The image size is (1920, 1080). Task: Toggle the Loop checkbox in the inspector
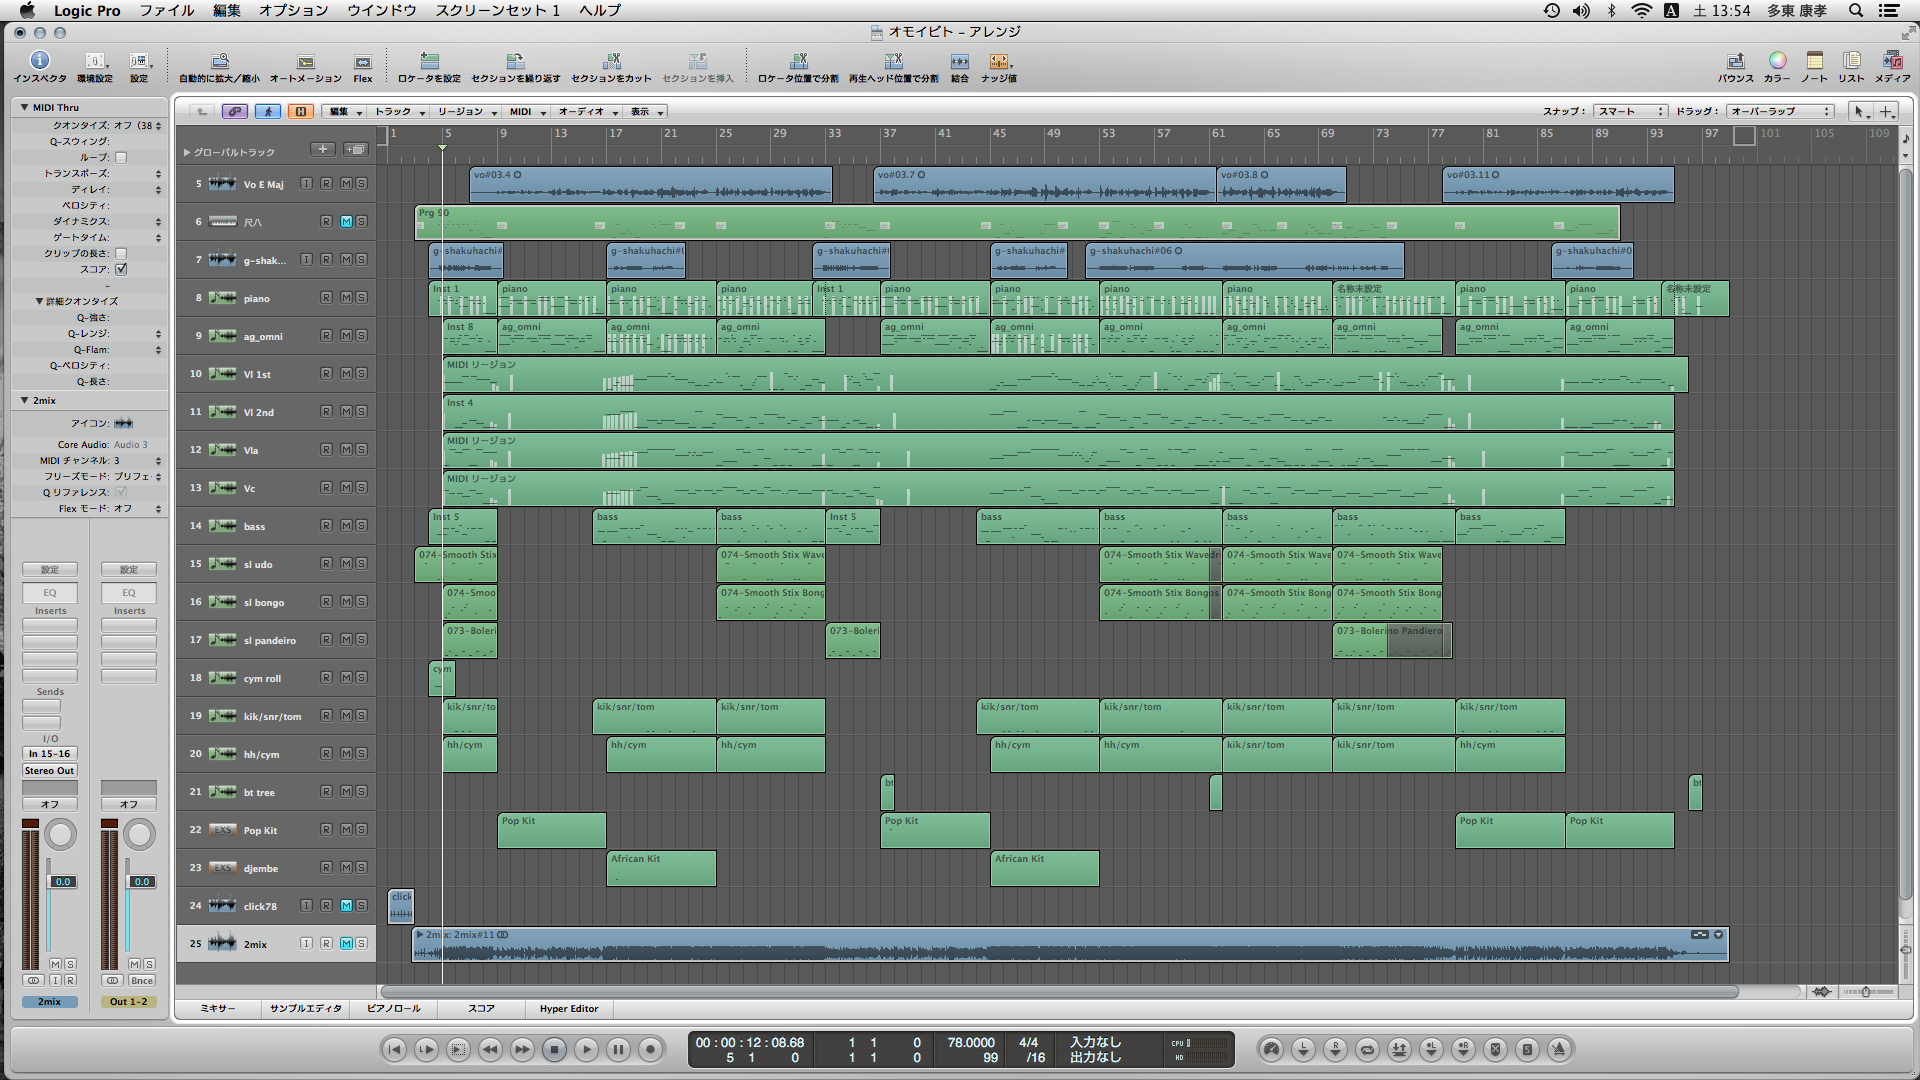[x=121, y=157]
